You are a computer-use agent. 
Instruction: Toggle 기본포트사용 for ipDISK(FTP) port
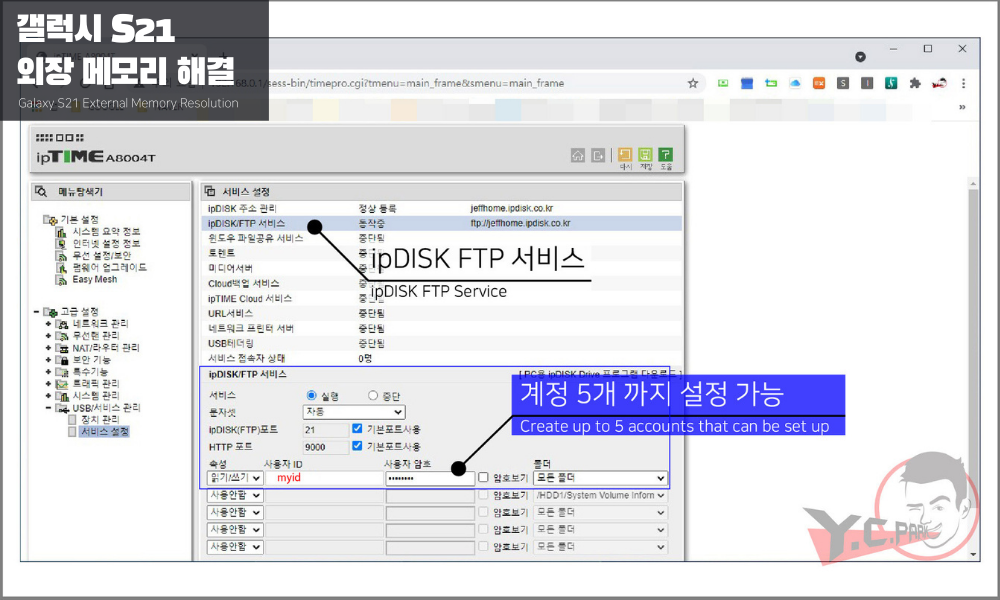(x=357, y=428)
